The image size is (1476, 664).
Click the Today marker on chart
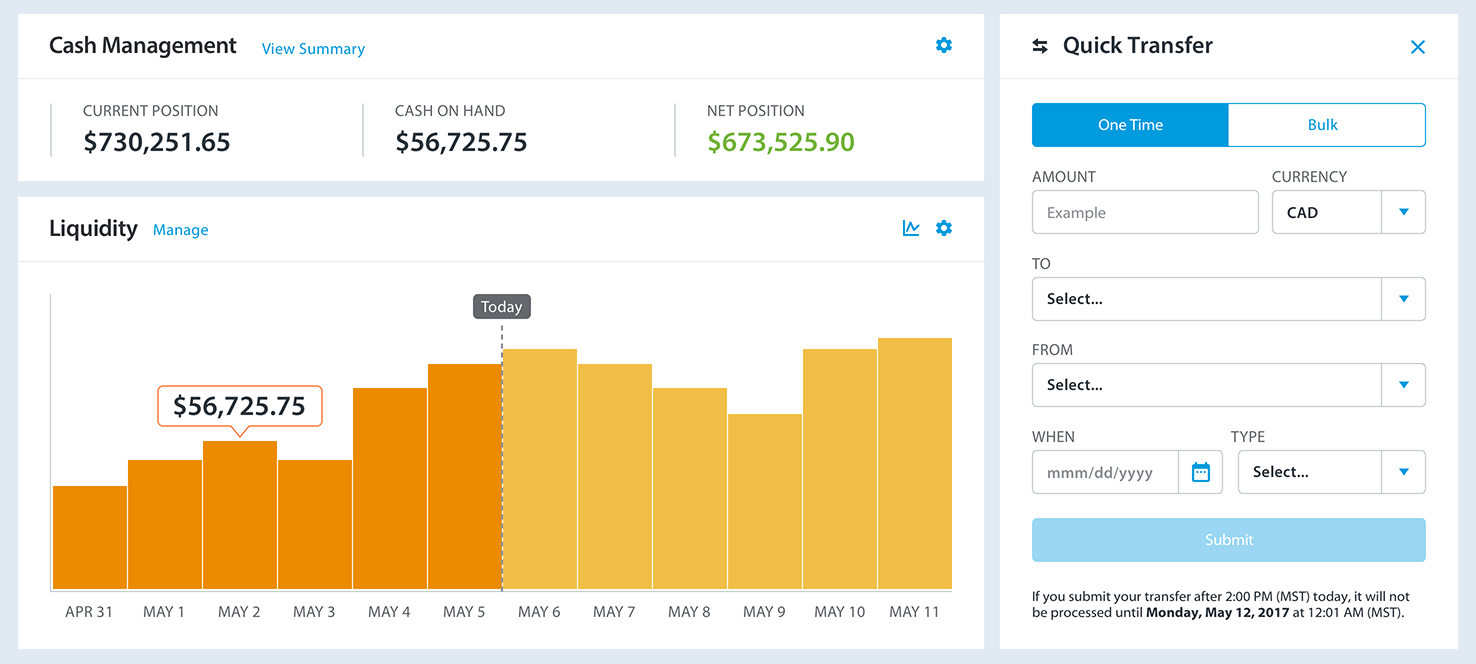(x=501, y=307)
